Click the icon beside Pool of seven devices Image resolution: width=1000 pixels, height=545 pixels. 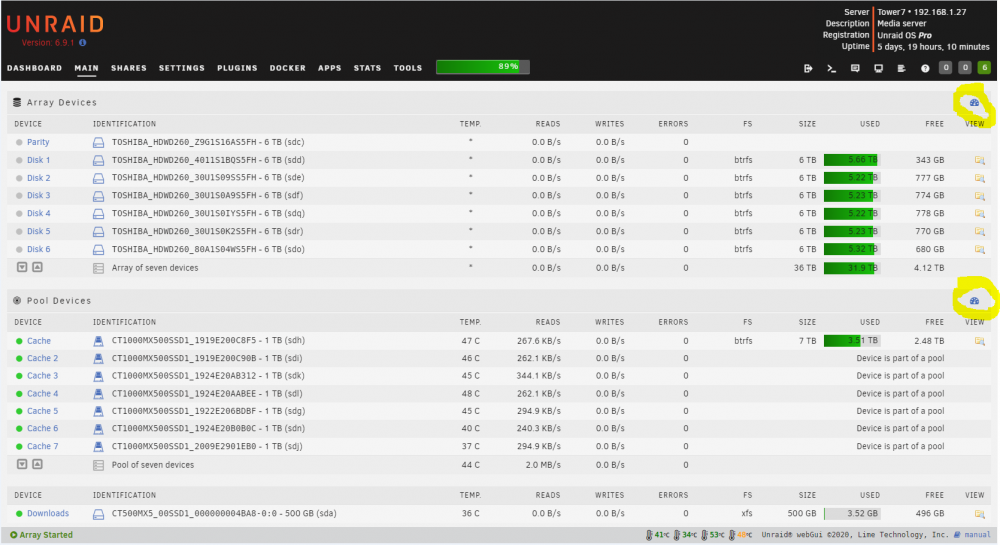[x=98, y=465]
